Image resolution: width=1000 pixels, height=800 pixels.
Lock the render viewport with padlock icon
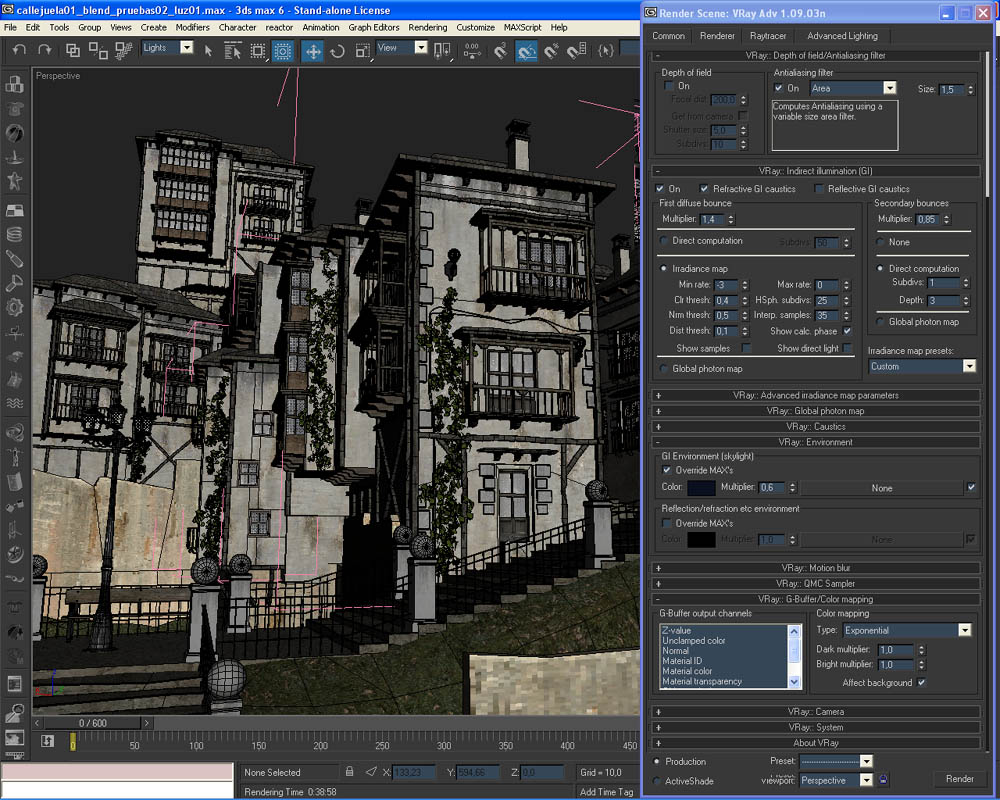885,780
